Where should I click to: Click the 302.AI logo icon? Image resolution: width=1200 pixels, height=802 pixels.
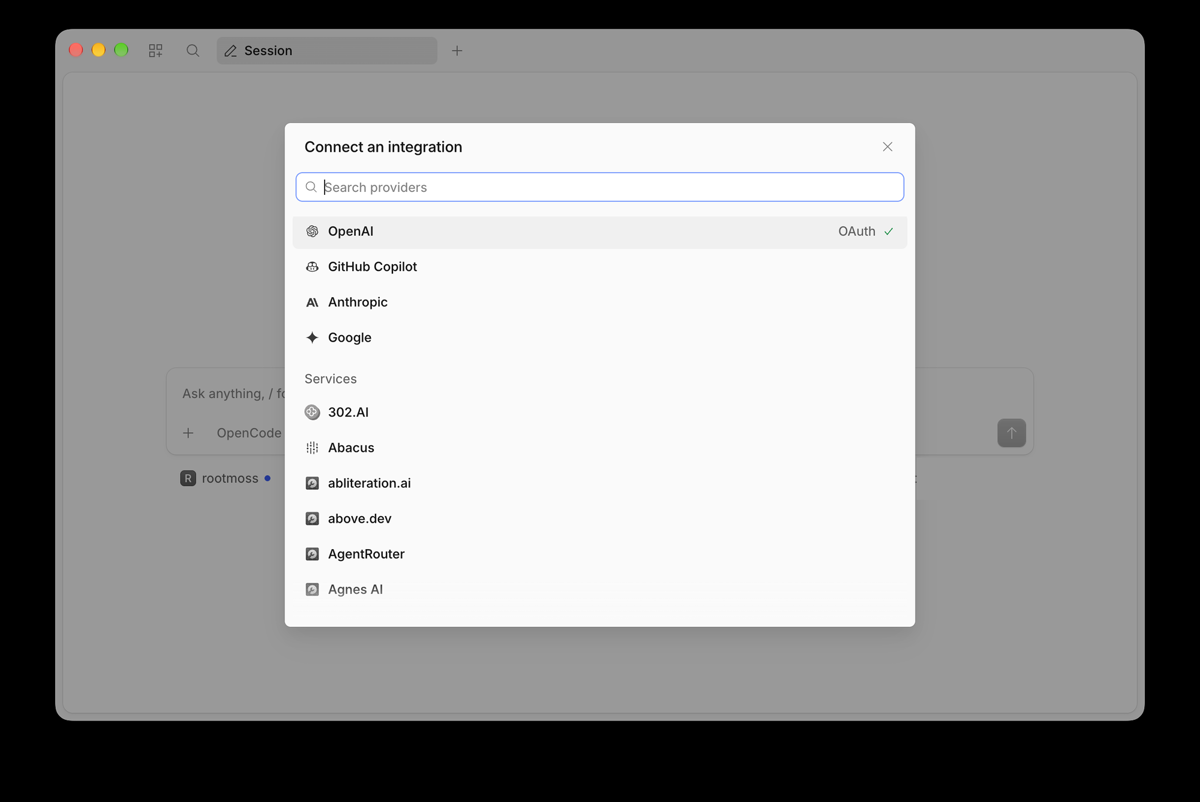[x=312, y=412]
